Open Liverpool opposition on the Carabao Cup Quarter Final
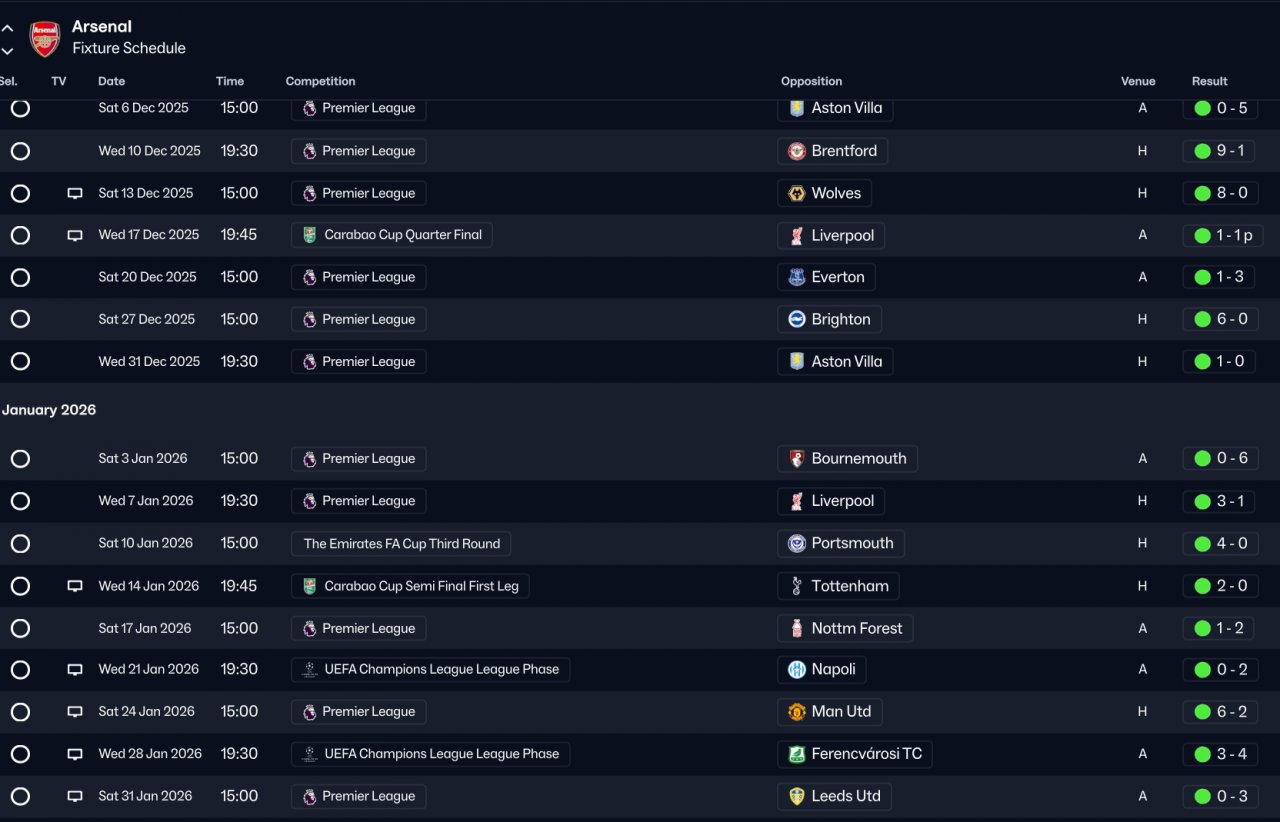 (831, 236)
